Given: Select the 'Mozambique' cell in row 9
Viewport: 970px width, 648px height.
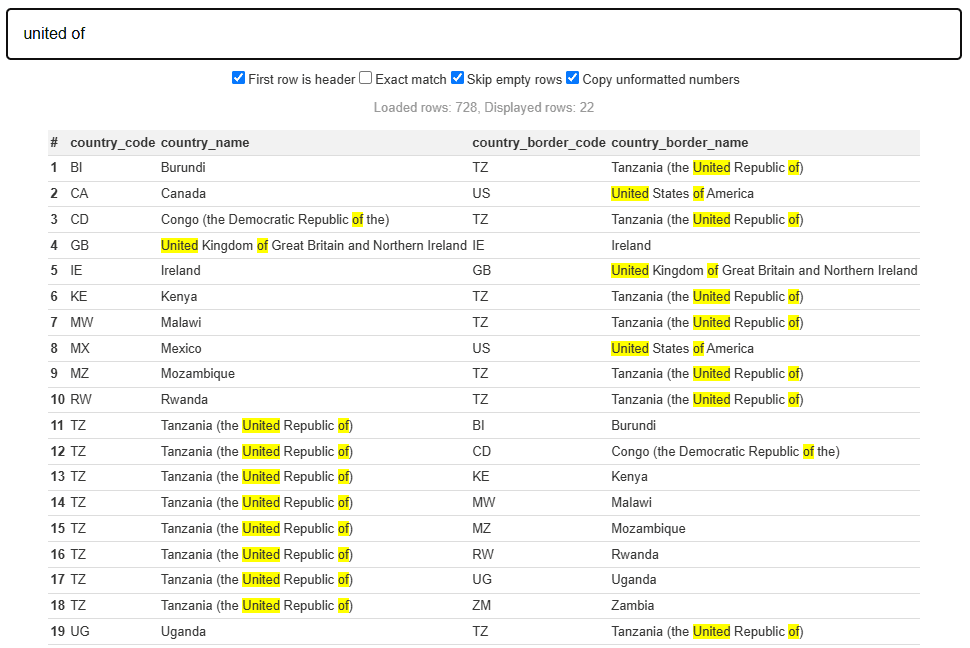Looking at the screenshot, I should coord(198,374).
